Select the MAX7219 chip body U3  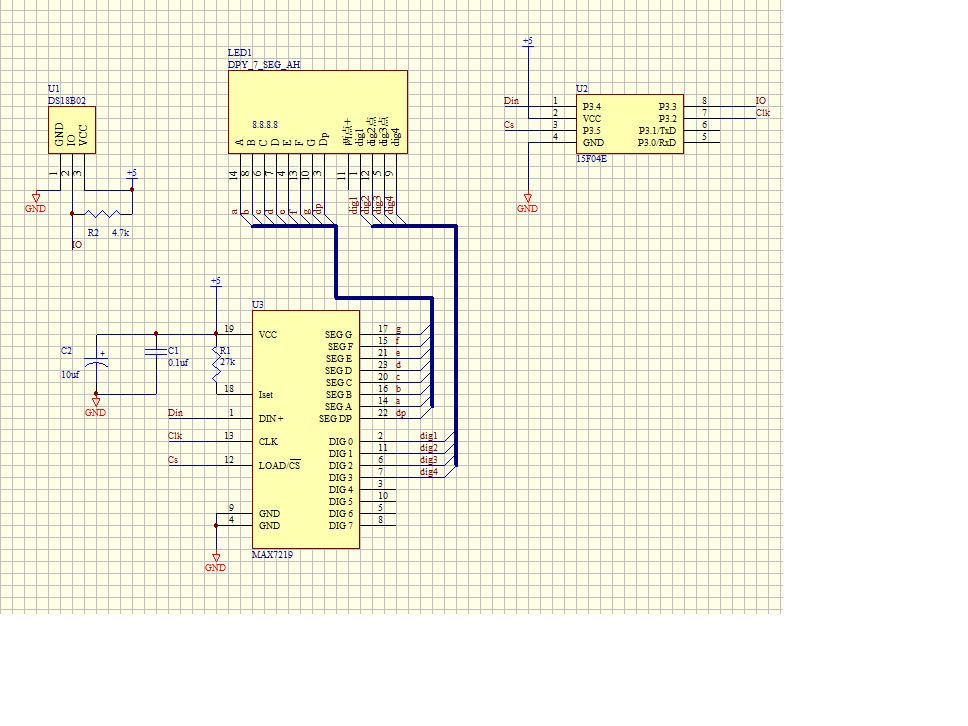click(x=305, y=430)
